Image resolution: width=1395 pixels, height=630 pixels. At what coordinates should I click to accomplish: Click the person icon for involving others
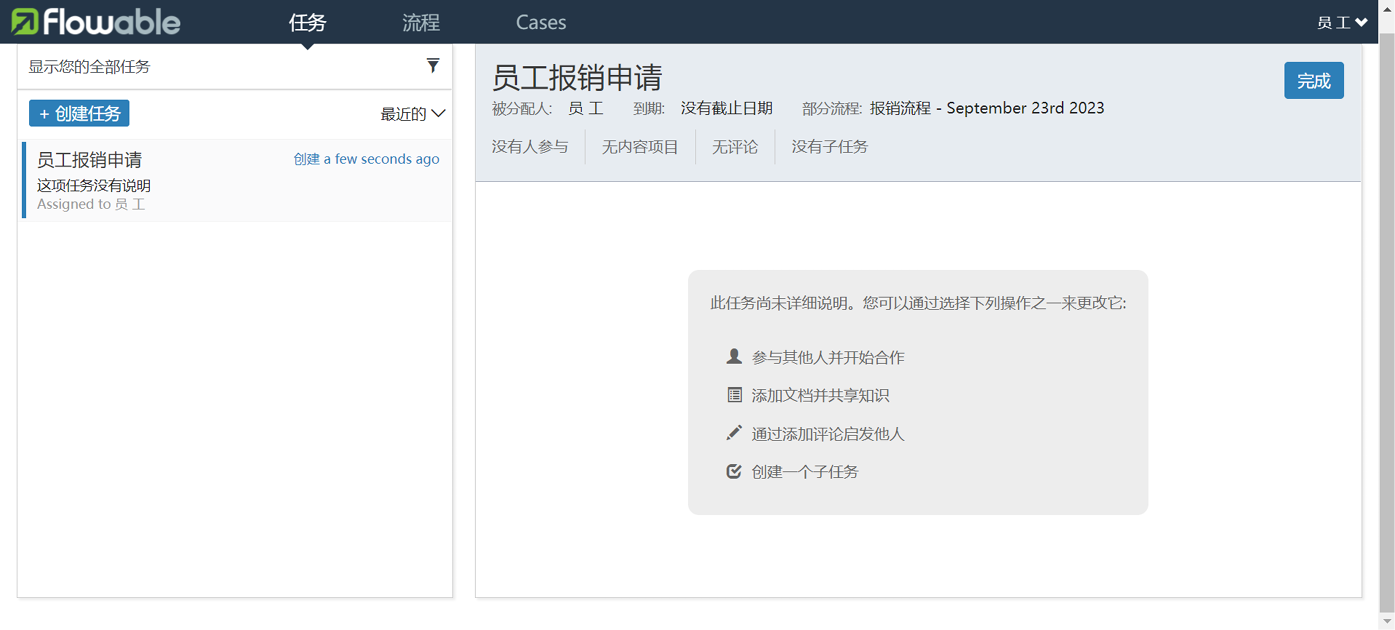tap(734, 357)
